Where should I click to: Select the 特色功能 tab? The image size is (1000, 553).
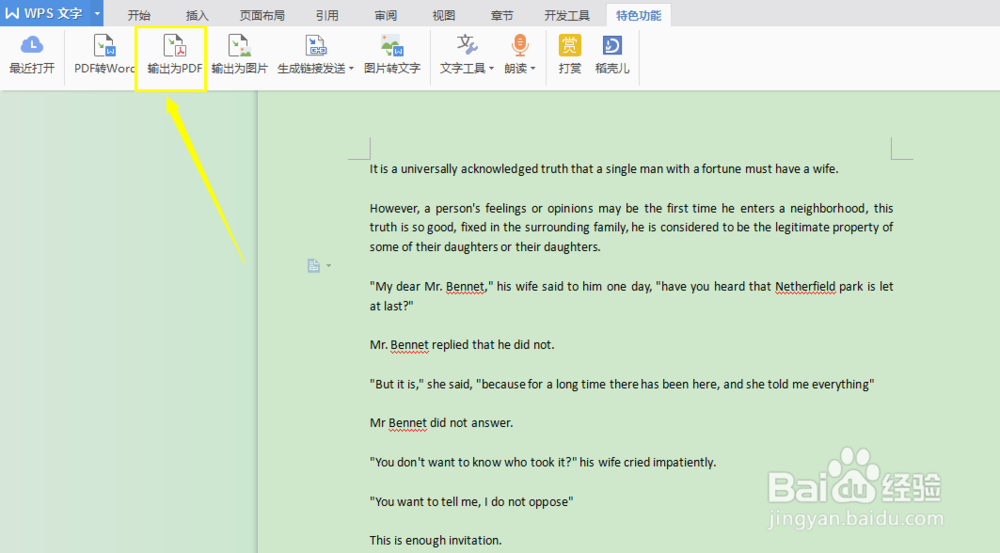[638, 15]
